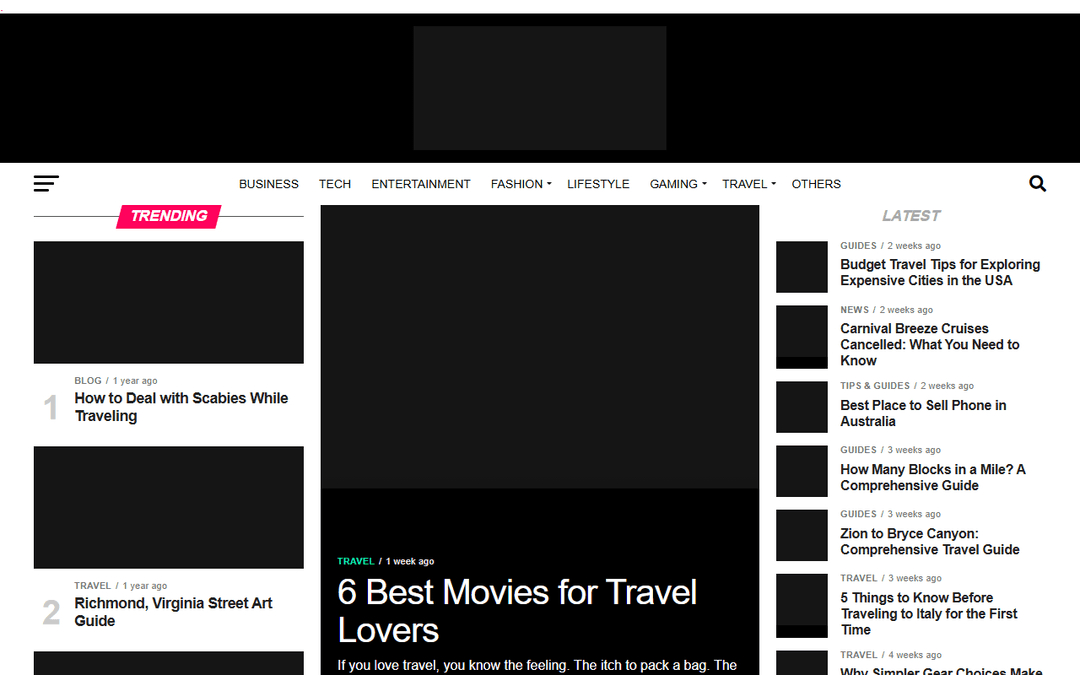Click the Blocks in a Mile thumbnail
The width and height of the screenshot is (1080, 675).
point(802,471)
